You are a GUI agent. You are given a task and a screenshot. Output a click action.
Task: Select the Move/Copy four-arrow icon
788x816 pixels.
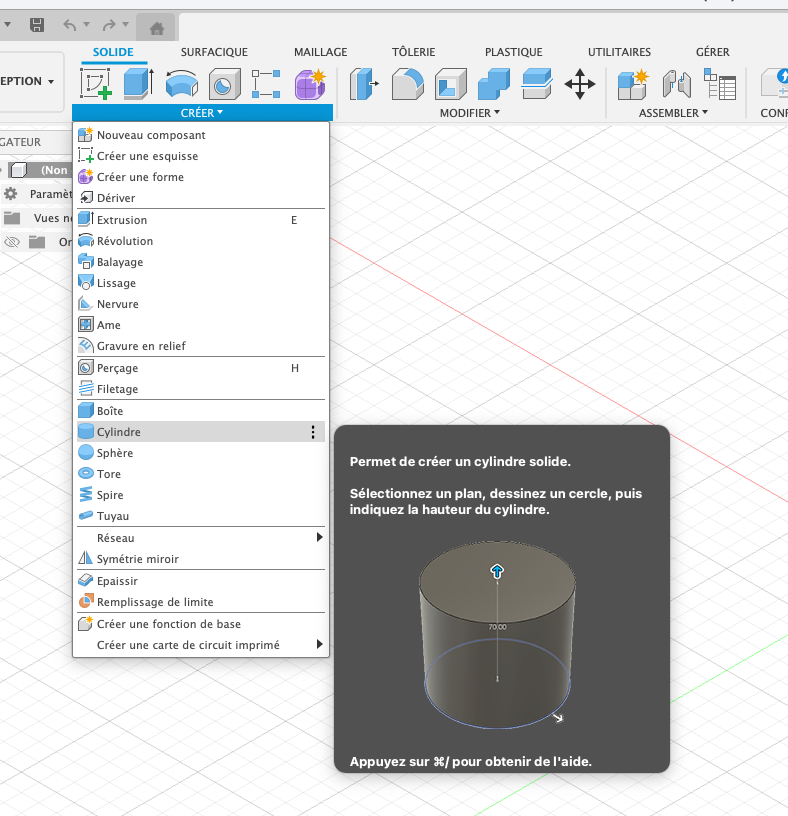(580, 84)
